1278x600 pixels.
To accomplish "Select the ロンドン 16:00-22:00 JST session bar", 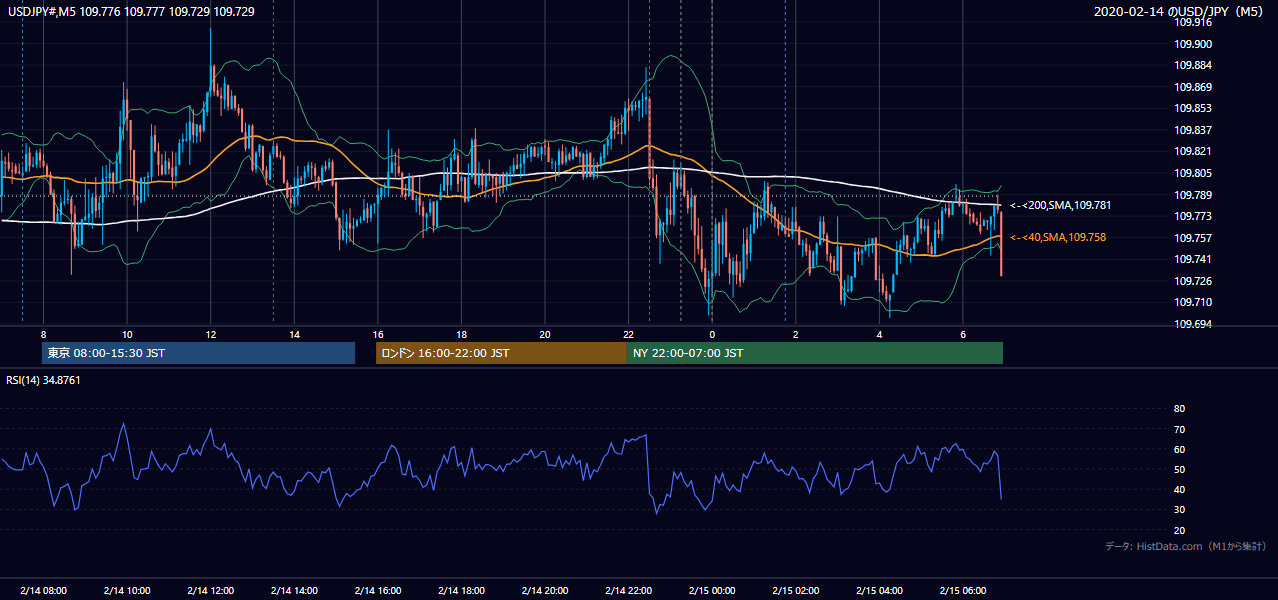I will coord(501,353).
